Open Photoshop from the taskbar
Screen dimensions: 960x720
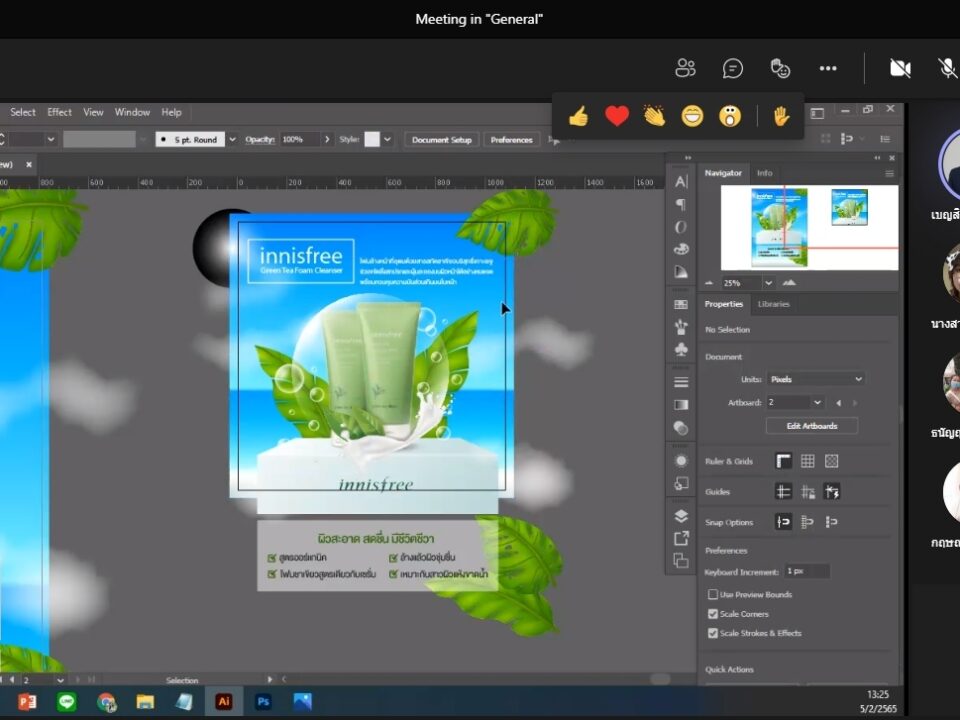(263, 701)
